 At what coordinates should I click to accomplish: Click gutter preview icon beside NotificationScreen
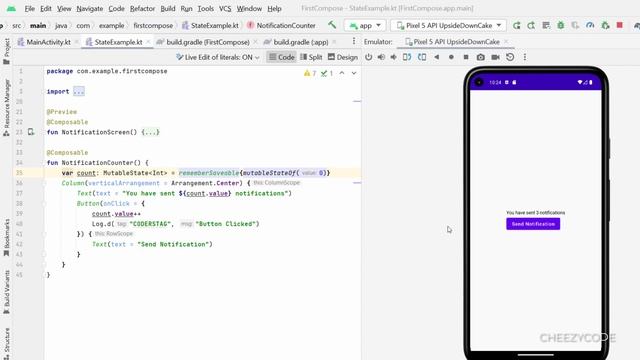pos(31,132)
